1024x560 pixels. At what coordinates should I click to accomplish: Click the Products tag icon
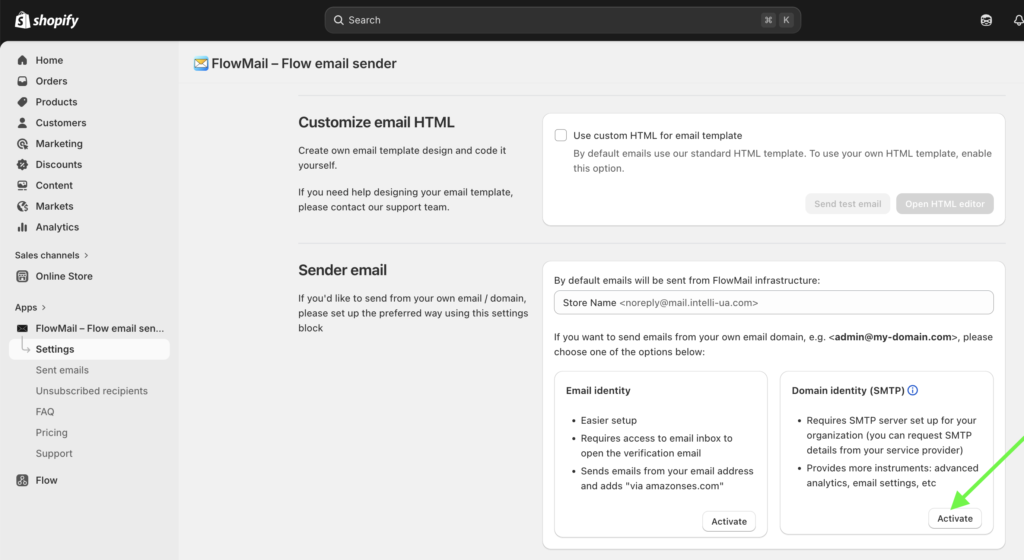pyautogui.click(x=22, y=102)
